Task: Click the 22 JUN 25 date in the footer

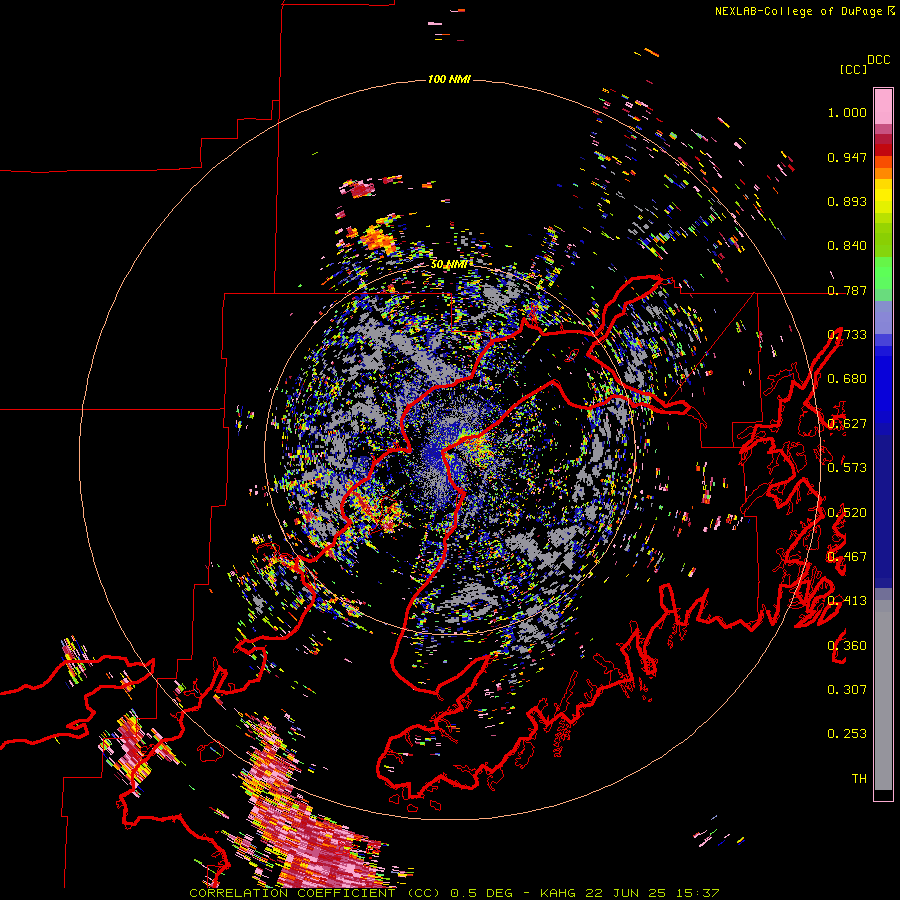Action: click(x=626, y=893)
